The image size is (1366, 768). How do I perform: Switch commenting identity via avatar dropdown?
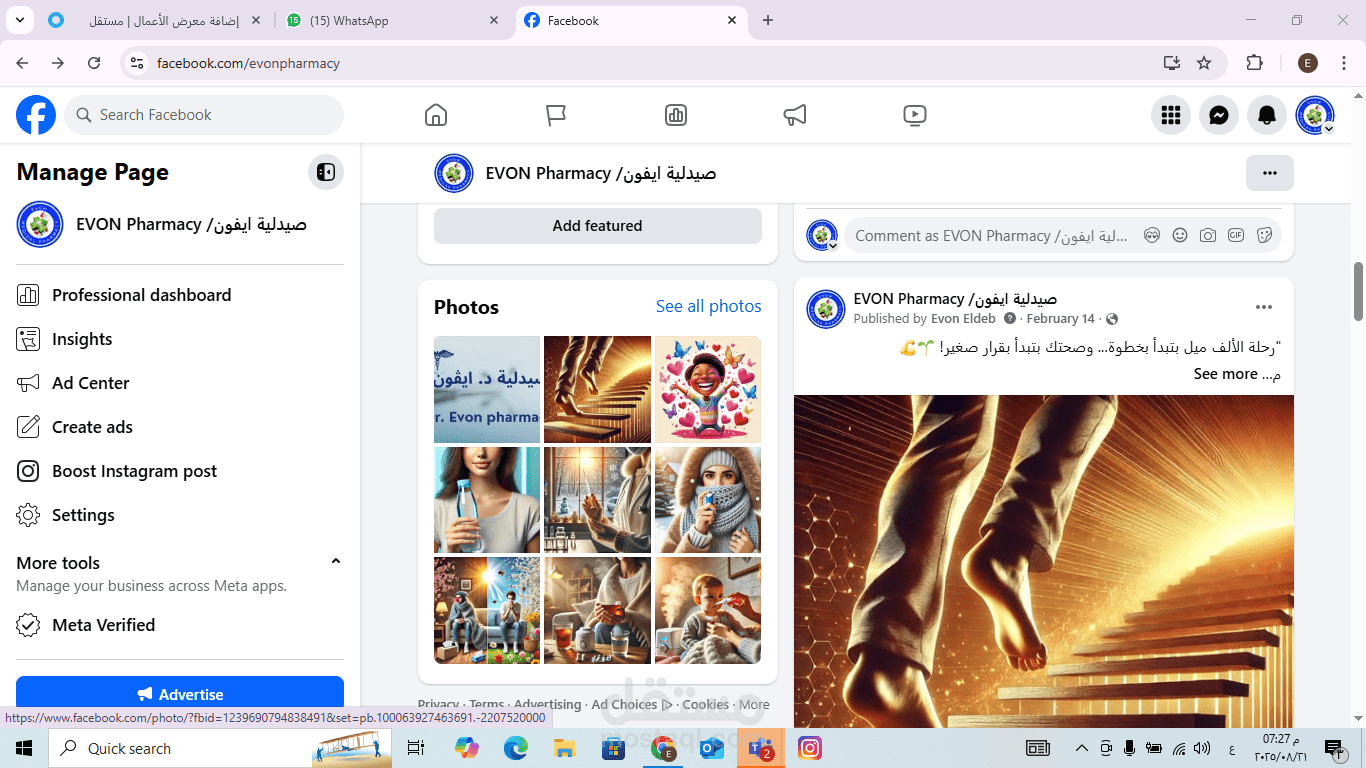point(822,236)
